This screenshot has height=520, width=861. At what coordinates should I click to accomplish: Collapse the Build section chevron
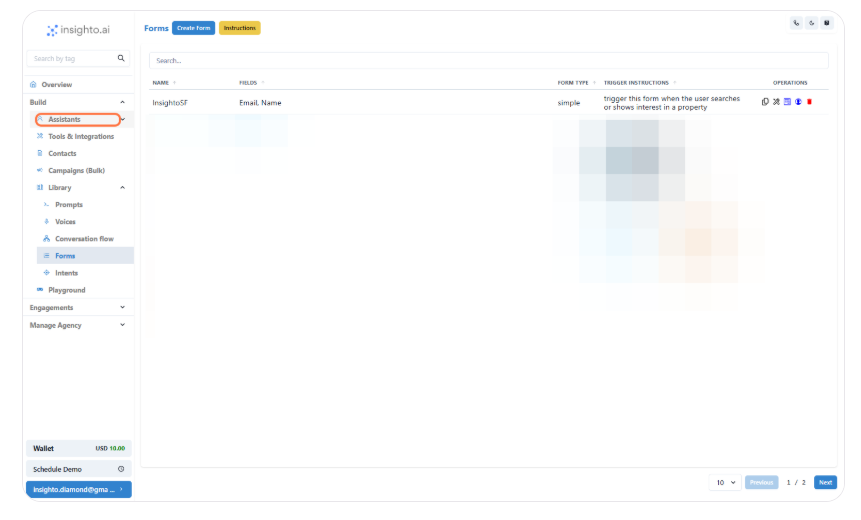click(x=122, y=102)
